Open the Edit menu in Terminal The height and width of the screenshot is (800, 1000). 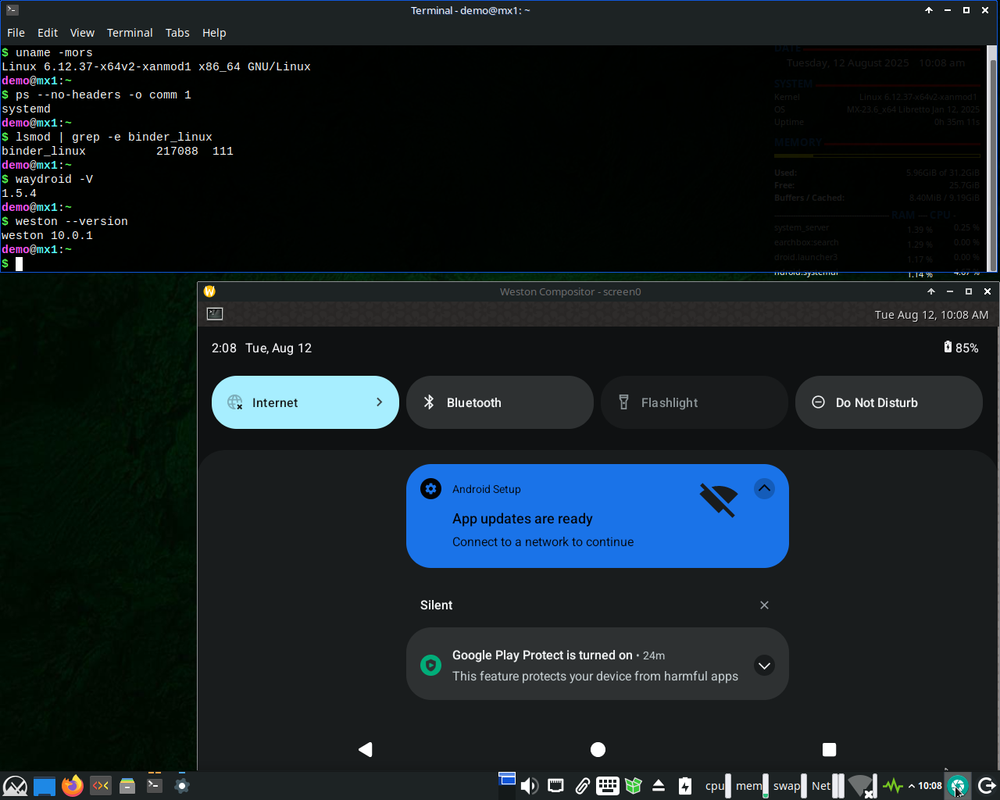tap(47, 33)
